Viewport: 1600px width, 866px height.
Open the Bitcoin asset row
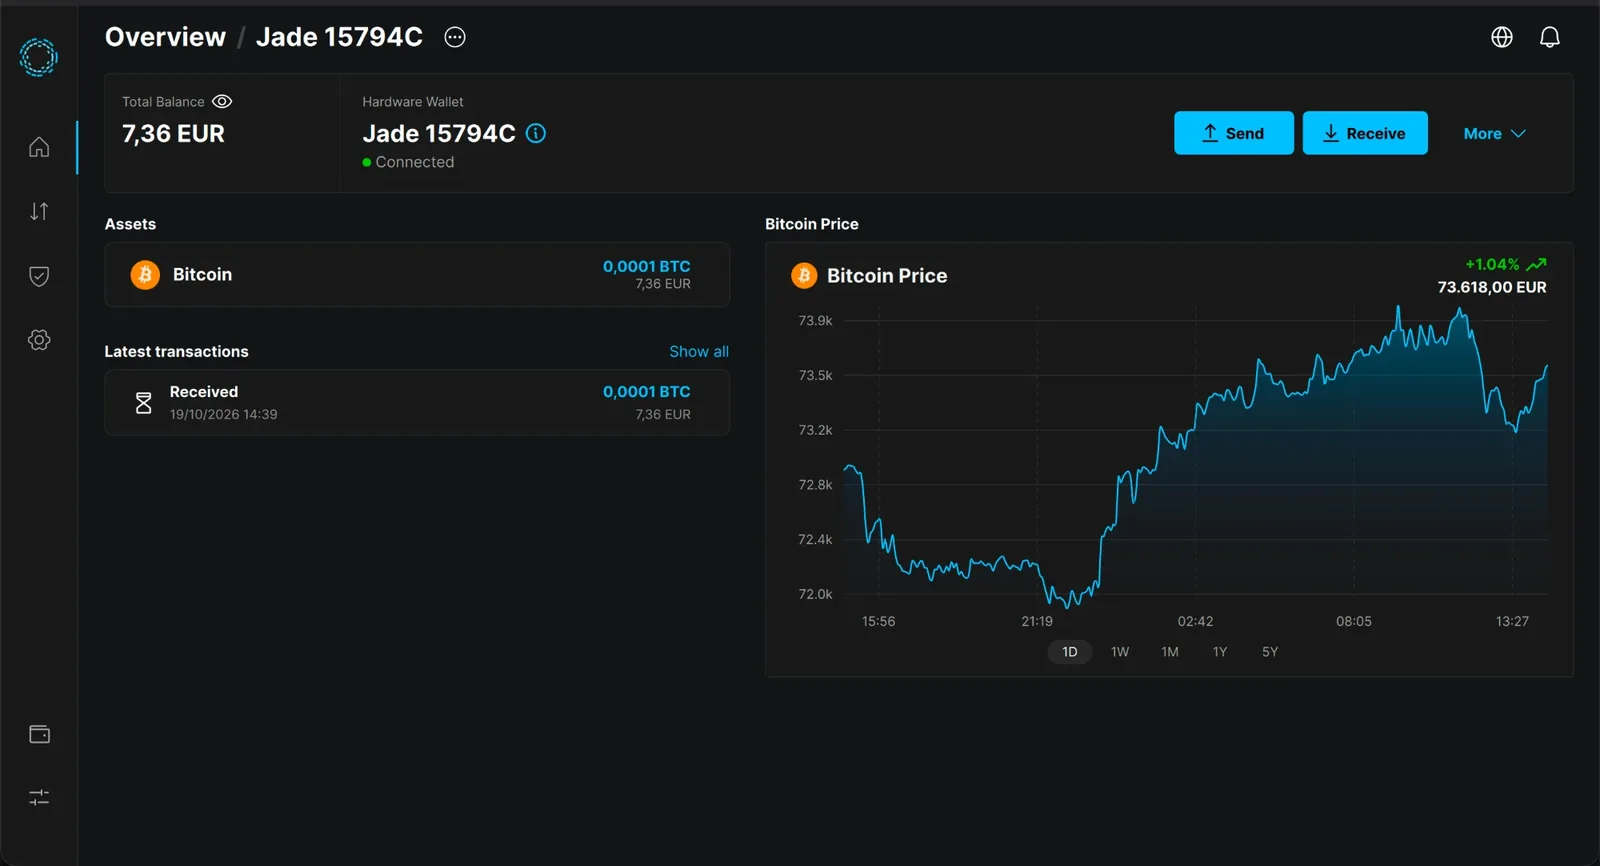pyautogui.click(x=417, y=274)
